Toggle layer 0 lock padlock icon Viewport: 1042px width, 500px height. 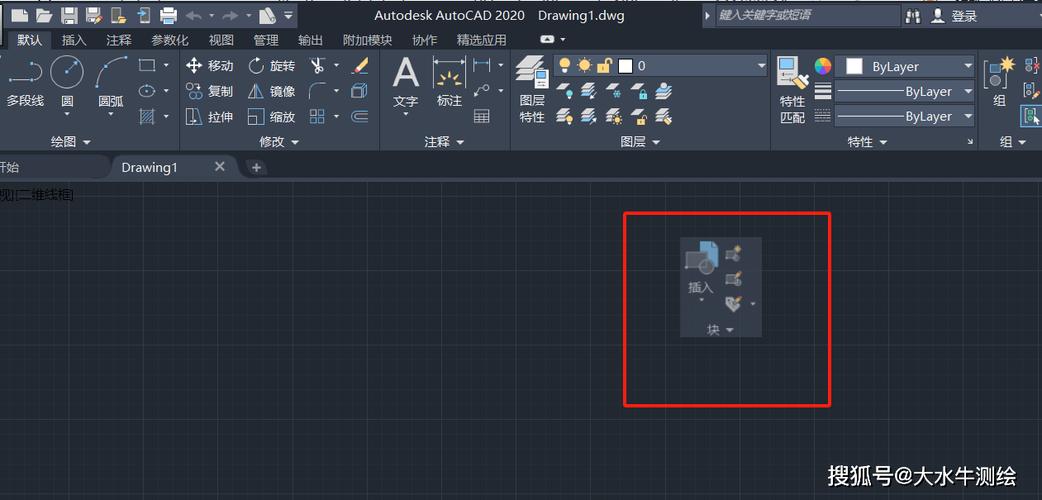603,66
